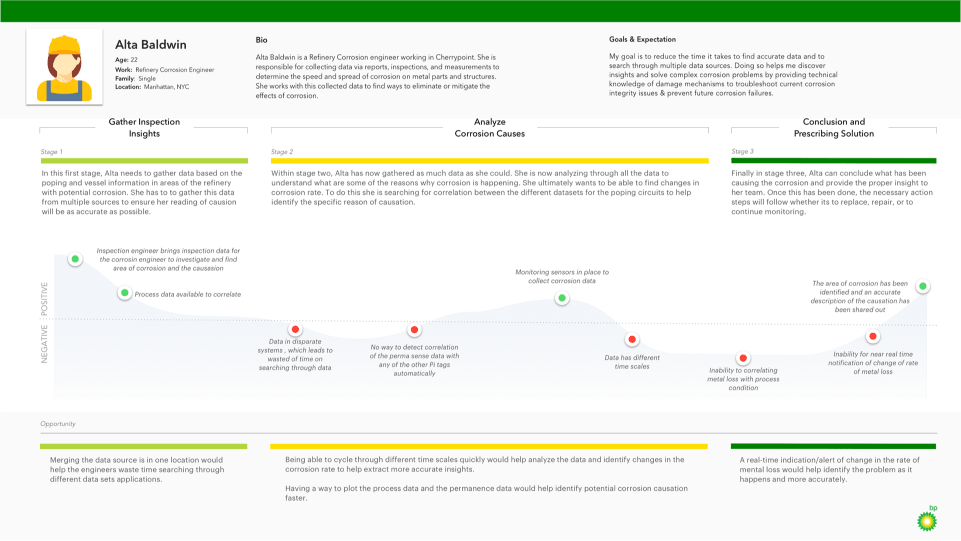Viewport: 961px width, 541px height.
Task: Select red dot above near real time notification
Action: tap(873, 336)
